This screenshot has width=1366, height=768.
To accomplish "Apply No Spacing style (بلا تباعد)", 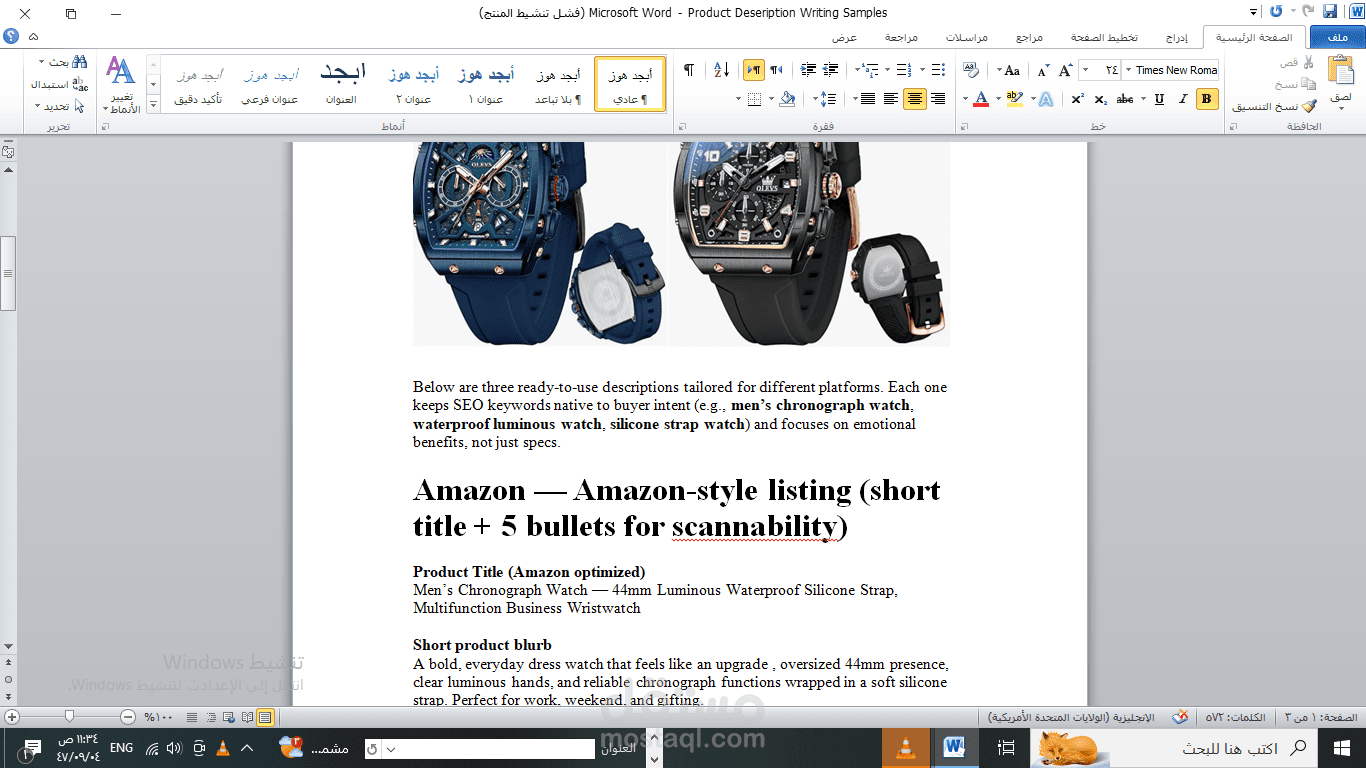I will pyautogui.click(x=557, y=83).
